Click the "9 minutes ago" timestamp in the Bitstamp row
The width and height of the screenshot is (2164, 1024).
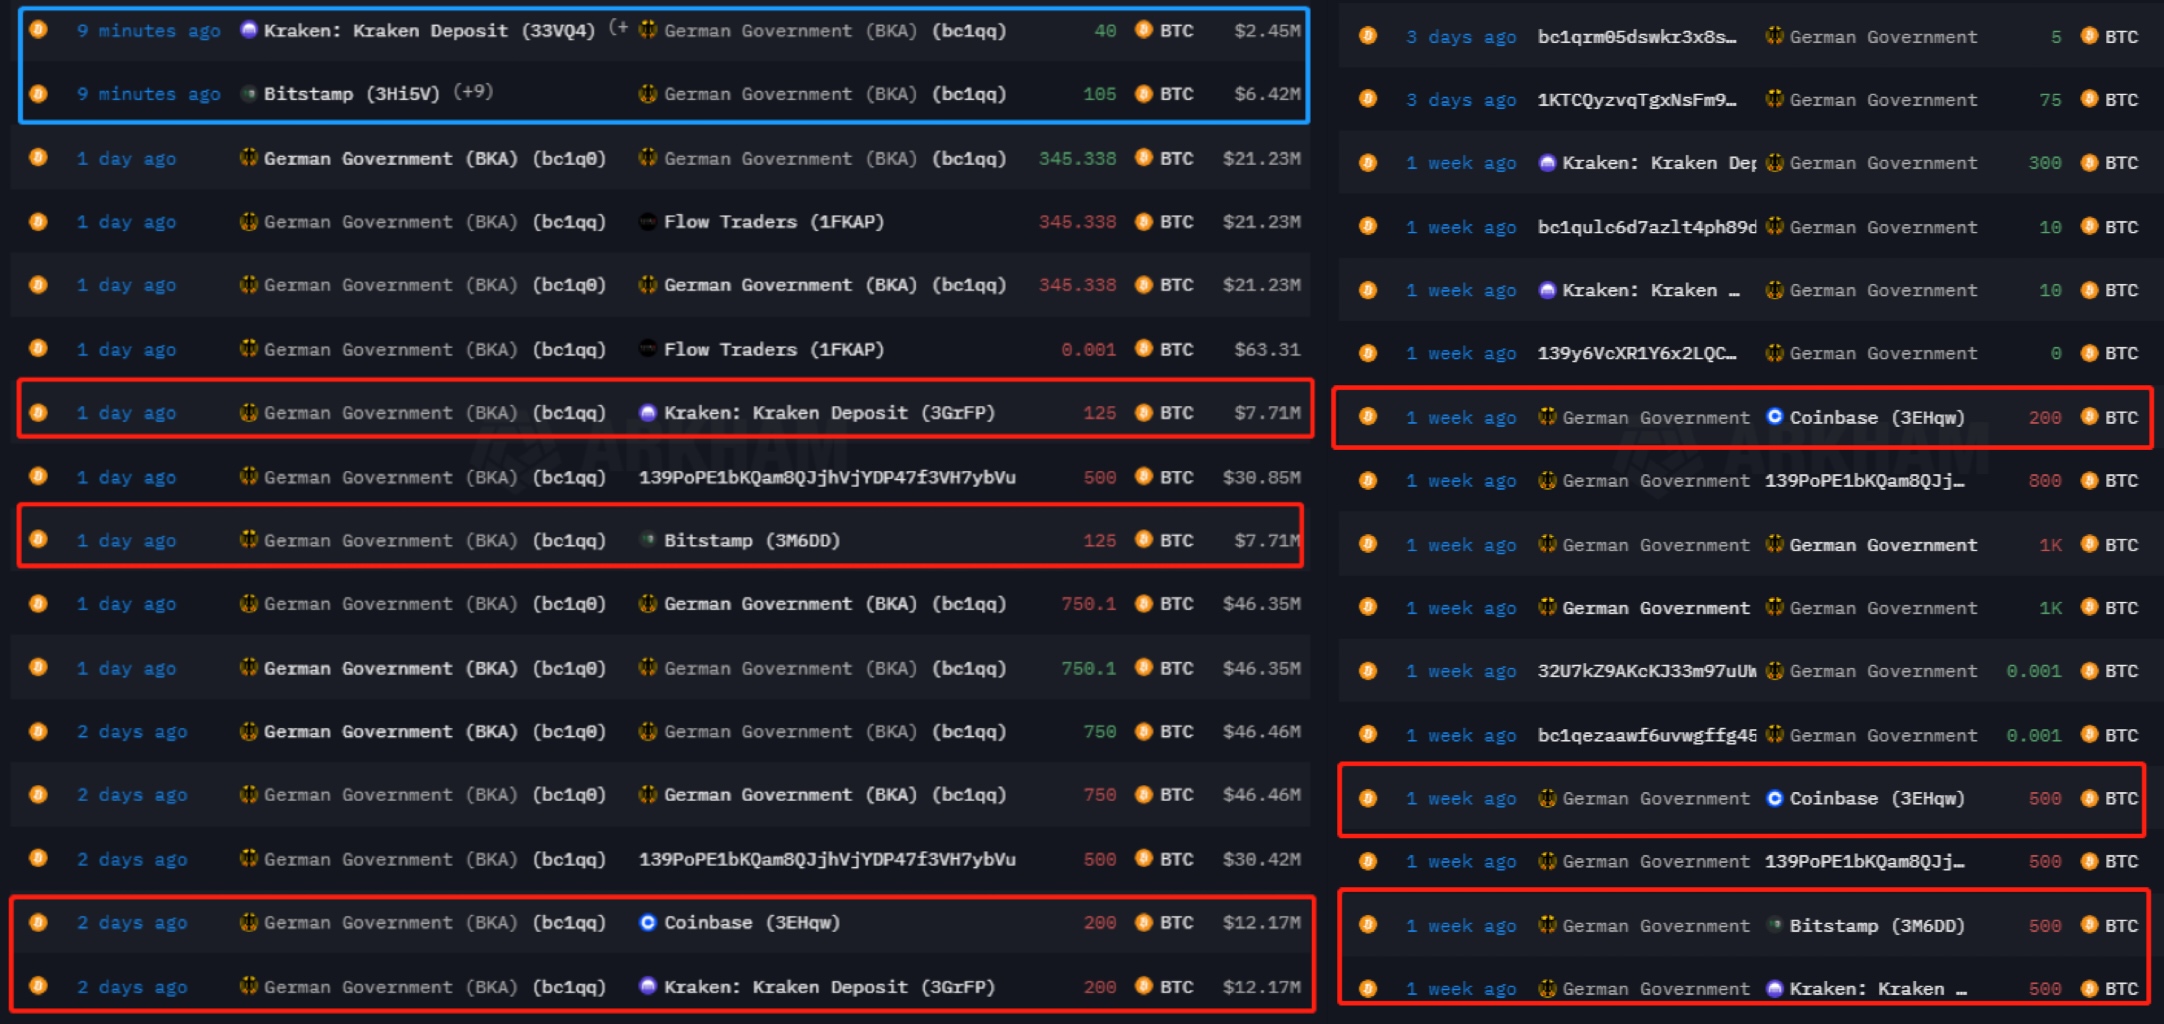(x=149, y=94)
